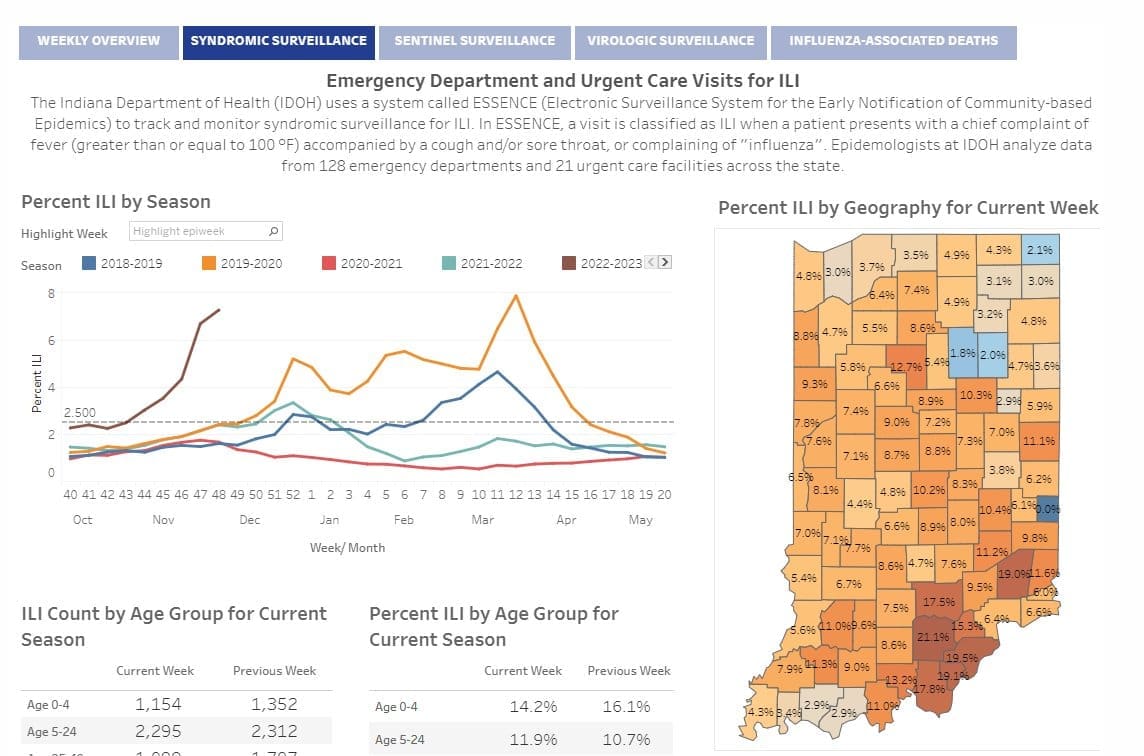This screenshot has height=756, width=1144.
Task: Select the dark blue 0.0% county on map
Action: [1047, 509]
